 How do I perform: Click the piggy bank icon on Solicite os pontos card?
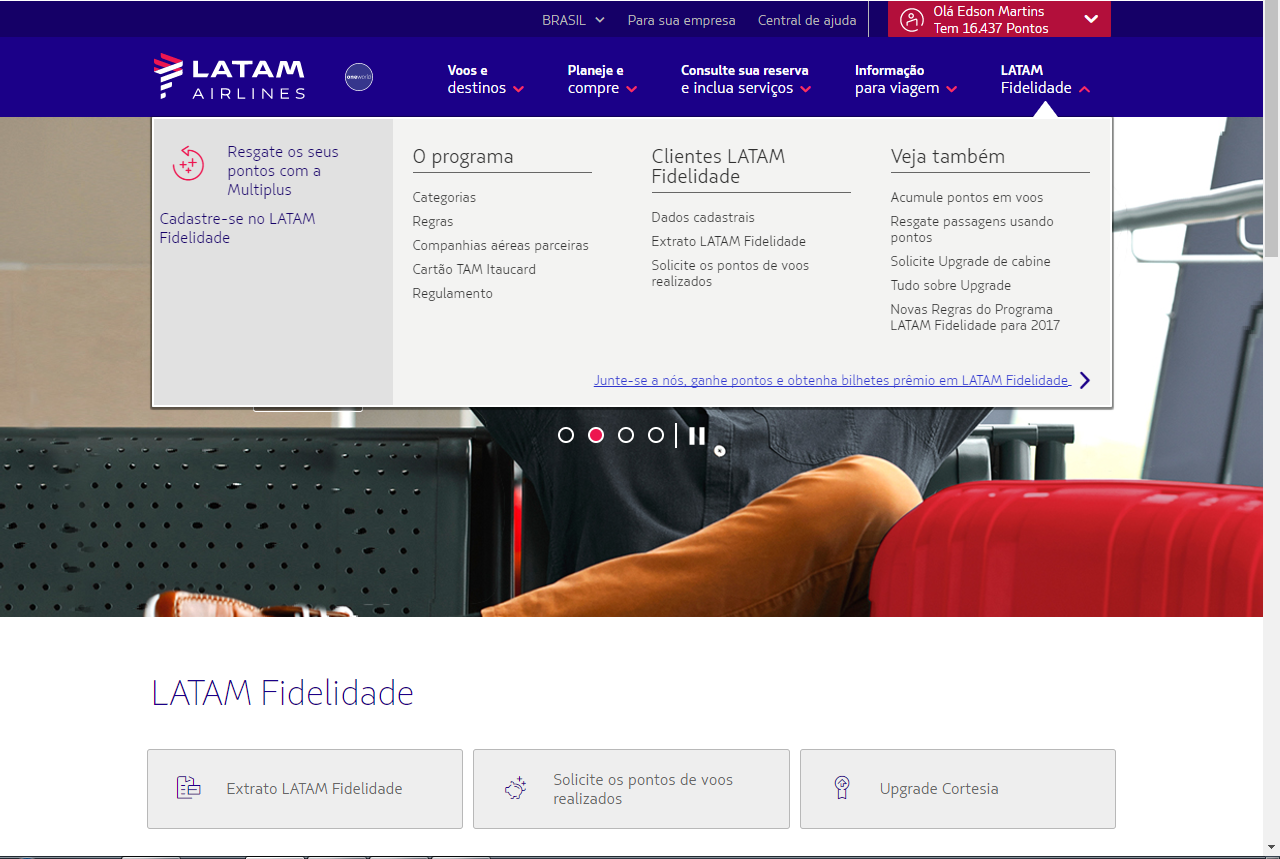[x=516, y=788]
